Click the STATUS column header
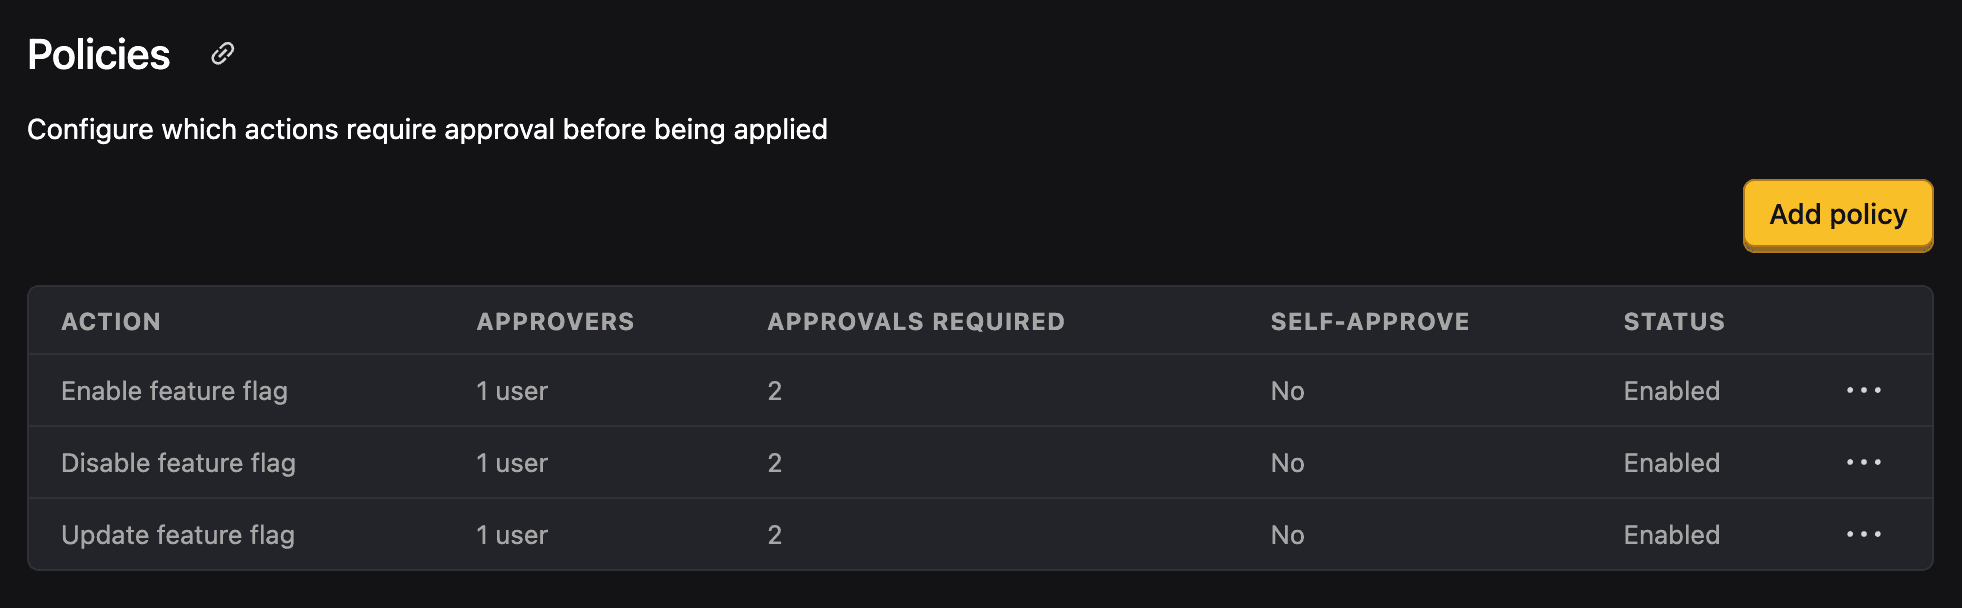The height and width of the screenshot is (608, 1962). point(1673,321)
